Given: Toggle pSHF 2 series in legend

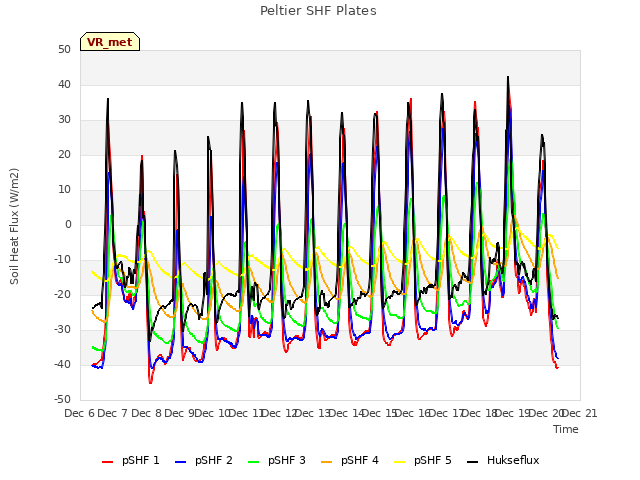Looking at the screenshot, I should (204, 460).
